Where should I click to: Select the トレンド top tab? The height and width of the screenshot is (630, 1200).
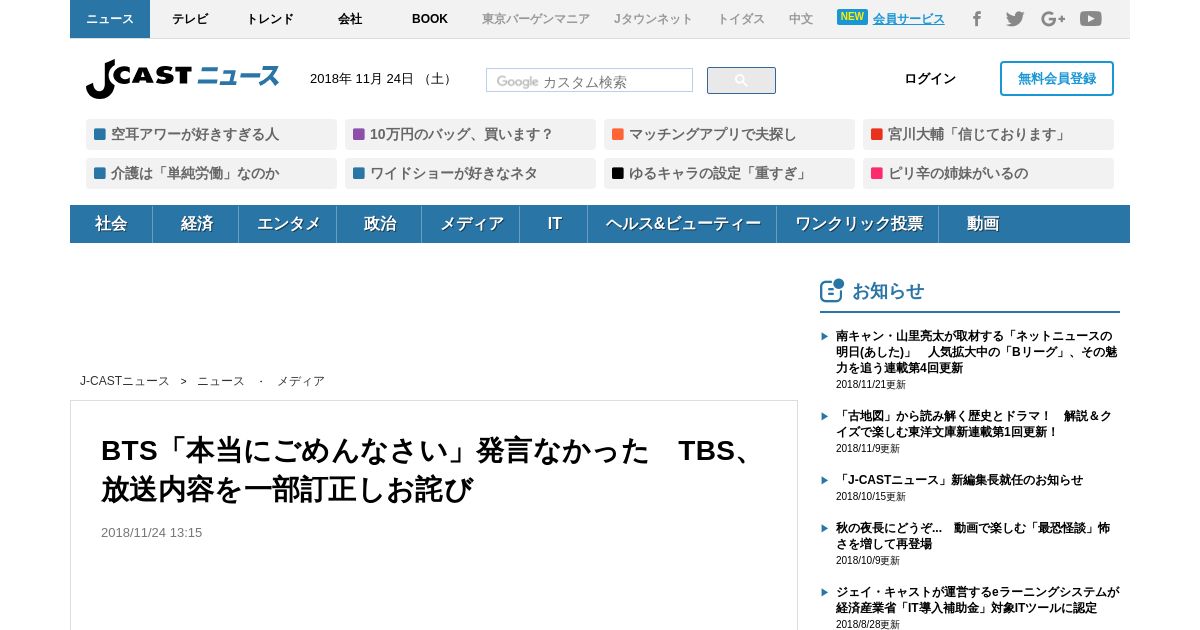point(270,19)
